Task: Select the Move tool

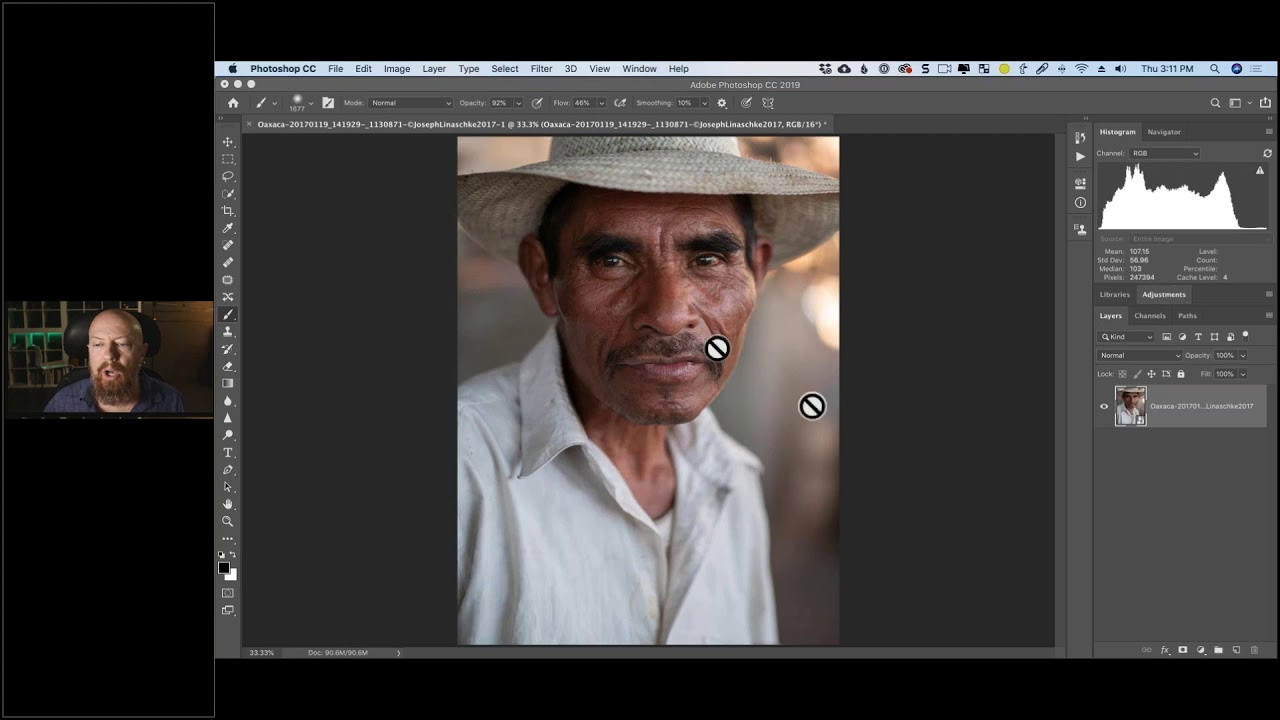Action: [228, 142]
